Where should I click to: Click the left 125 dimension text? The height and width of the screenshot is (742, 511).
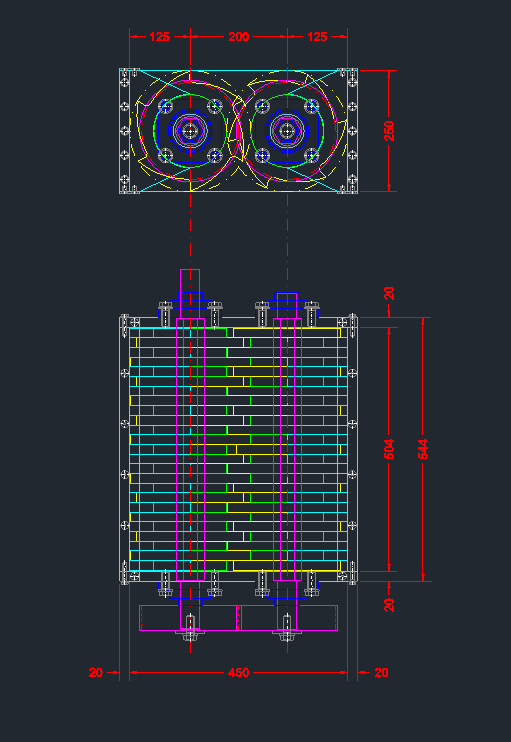[159, 36]
